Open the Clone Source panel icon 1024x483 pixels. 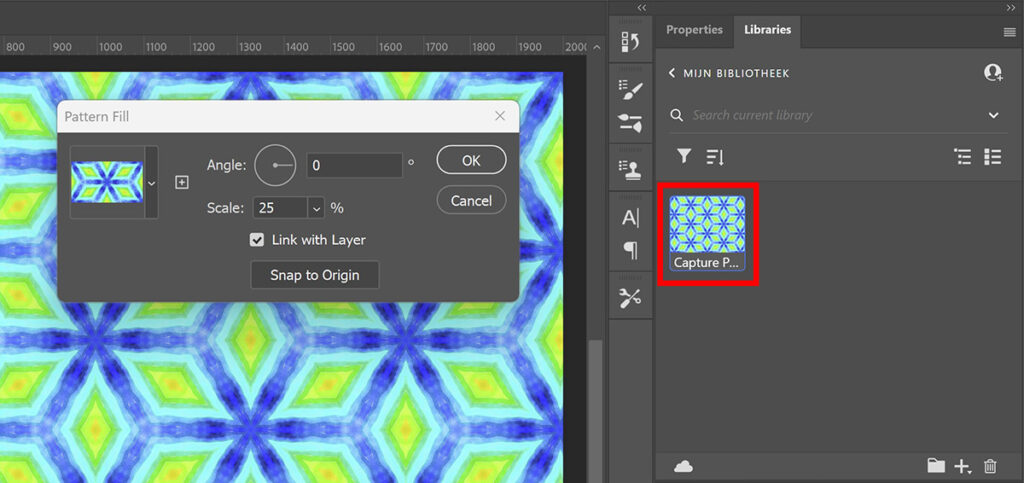pos(630,170)
